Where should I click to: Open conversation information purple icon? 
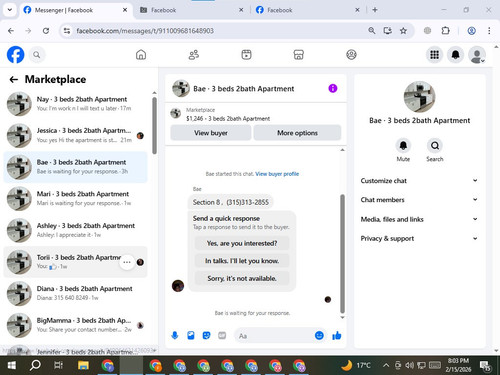tap(333, 88)
